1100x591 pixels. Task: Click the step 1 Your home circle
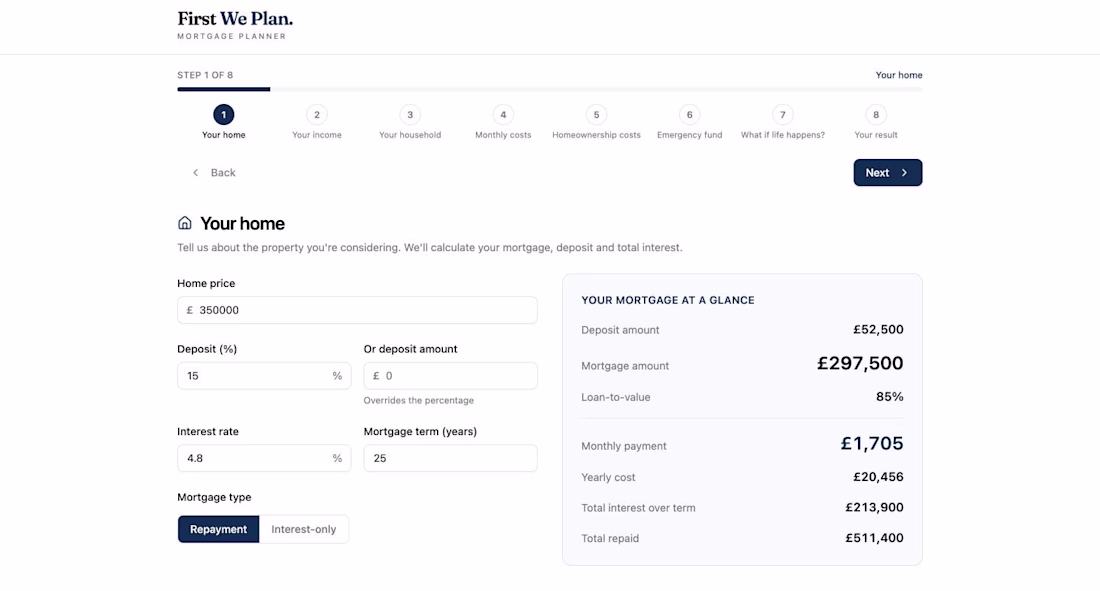coord(224,114)
